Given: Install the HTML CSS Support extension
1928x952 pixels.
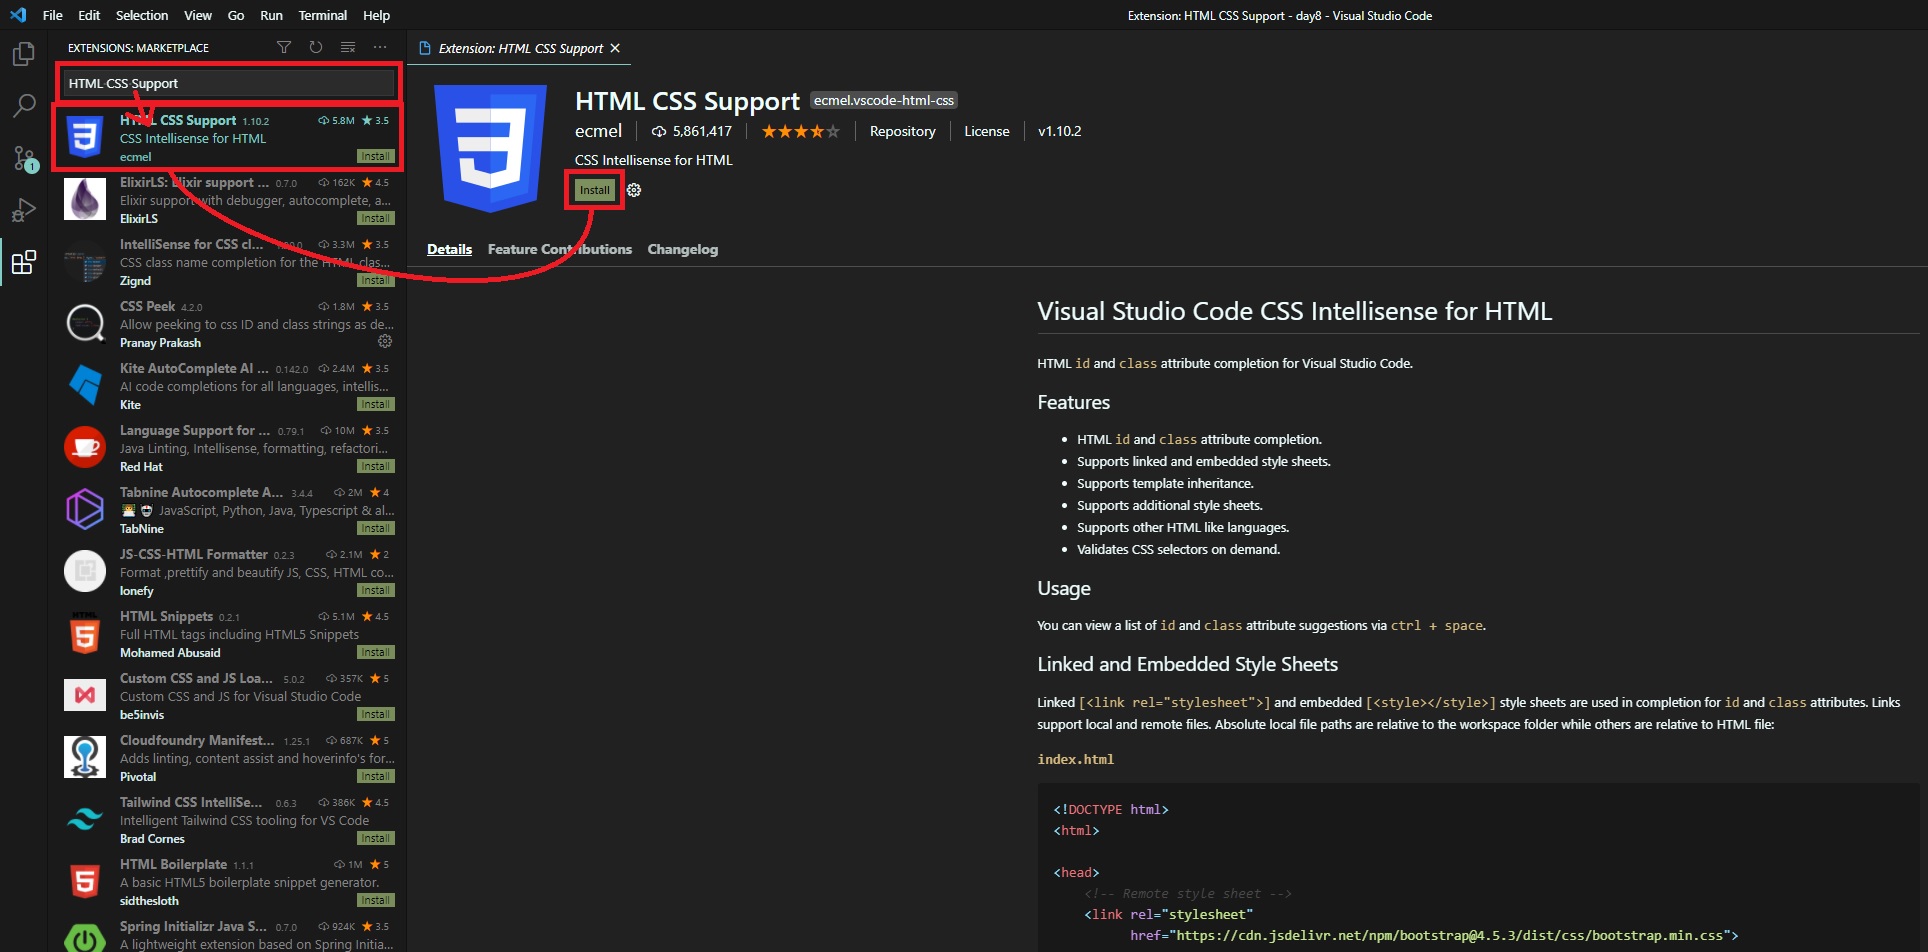Looking at the screenshot, I should (x=595, y=190).
